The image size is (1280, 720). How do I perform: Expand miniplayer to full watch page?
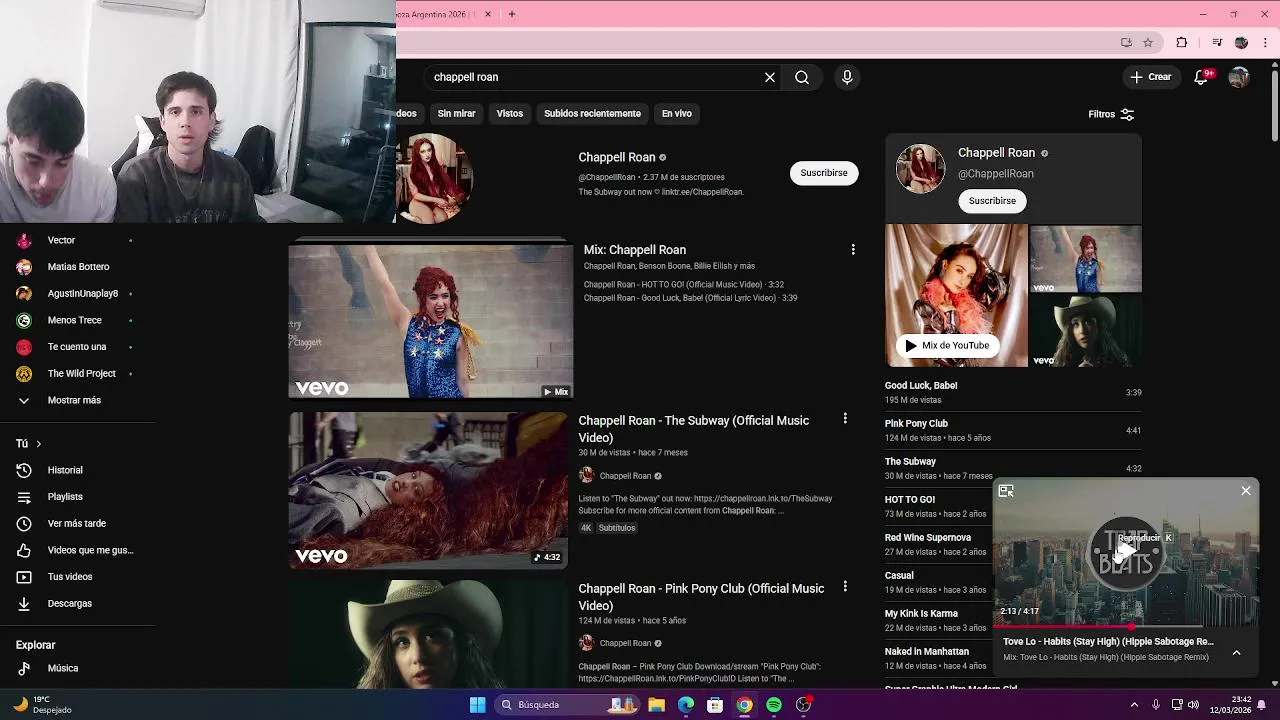click(x=1006, y=491)
